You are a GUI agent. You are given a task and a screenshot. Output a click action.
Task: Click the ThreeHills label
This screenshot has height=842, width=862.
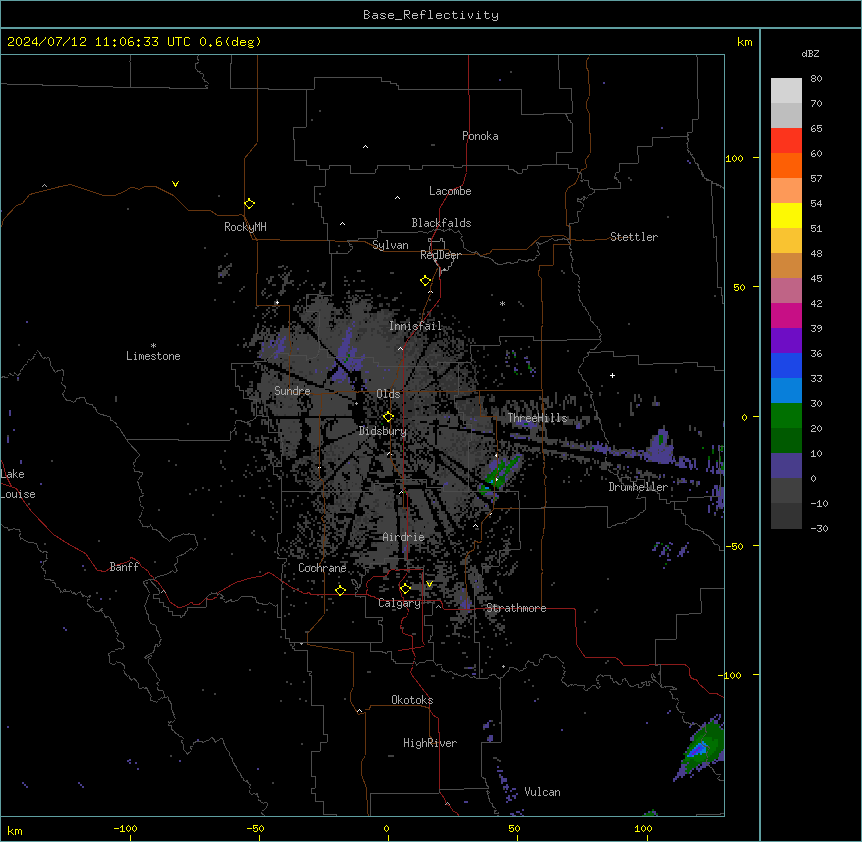537,418
